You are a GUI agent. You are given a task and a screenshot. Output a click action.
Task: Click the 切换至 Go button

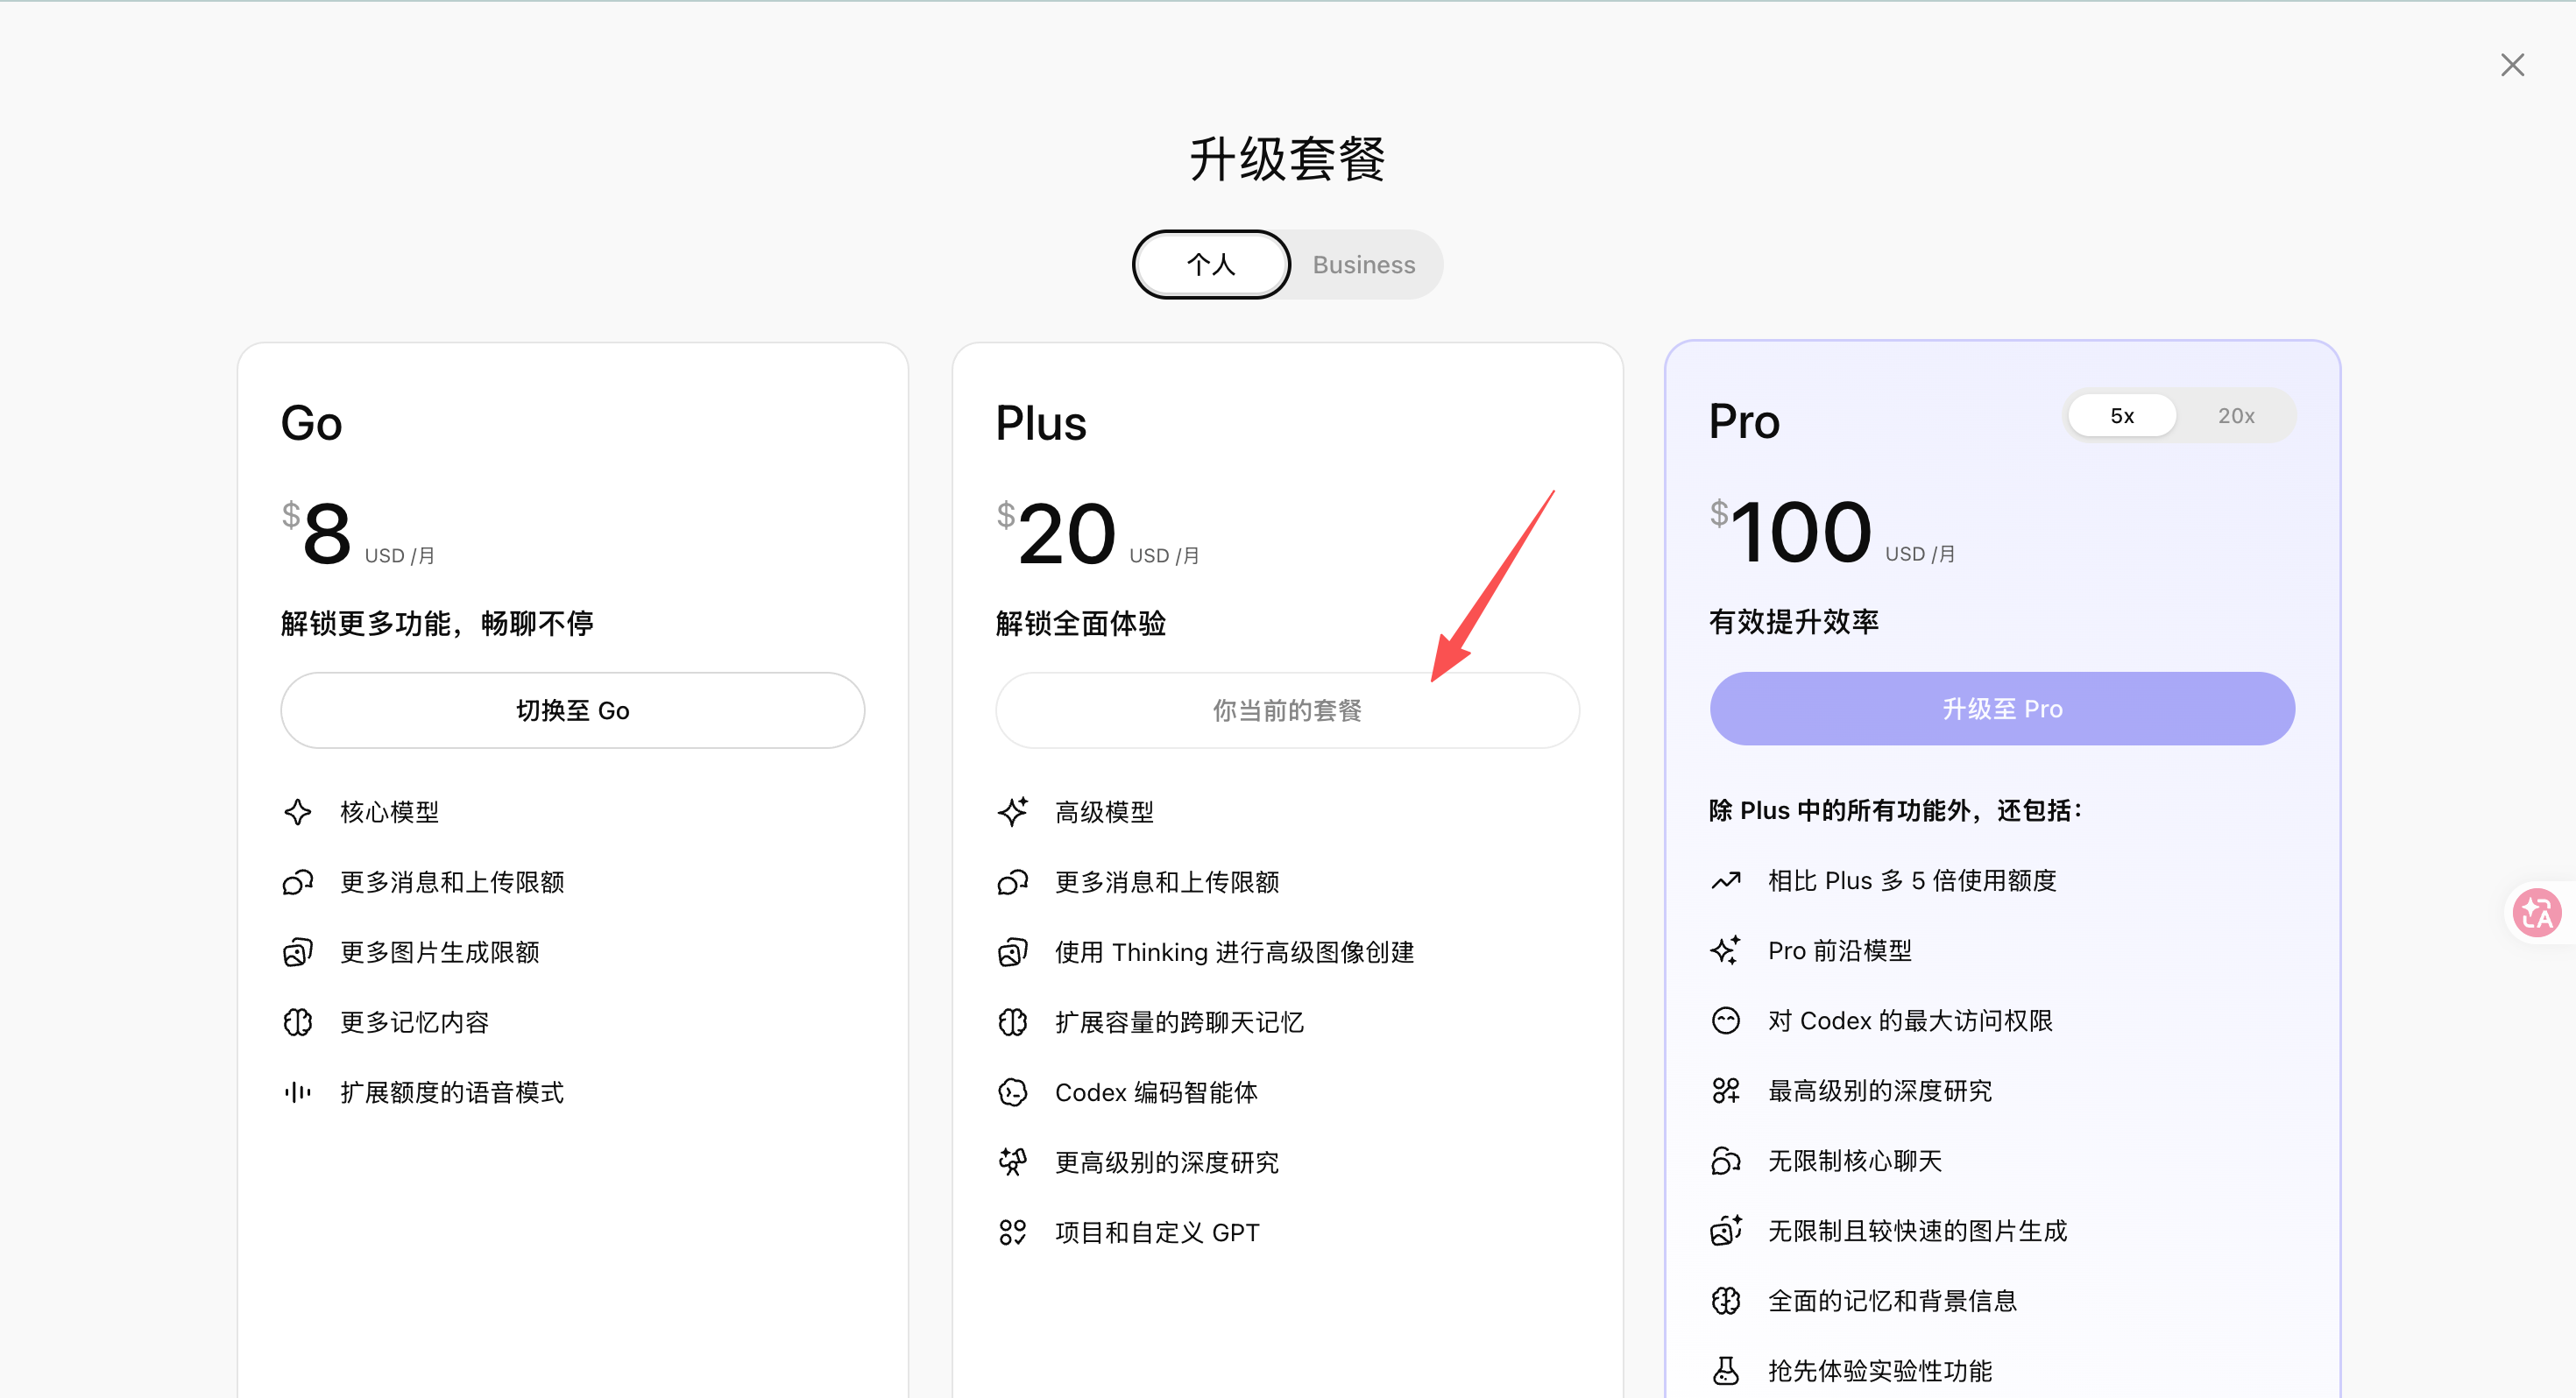tap(572, 710)
